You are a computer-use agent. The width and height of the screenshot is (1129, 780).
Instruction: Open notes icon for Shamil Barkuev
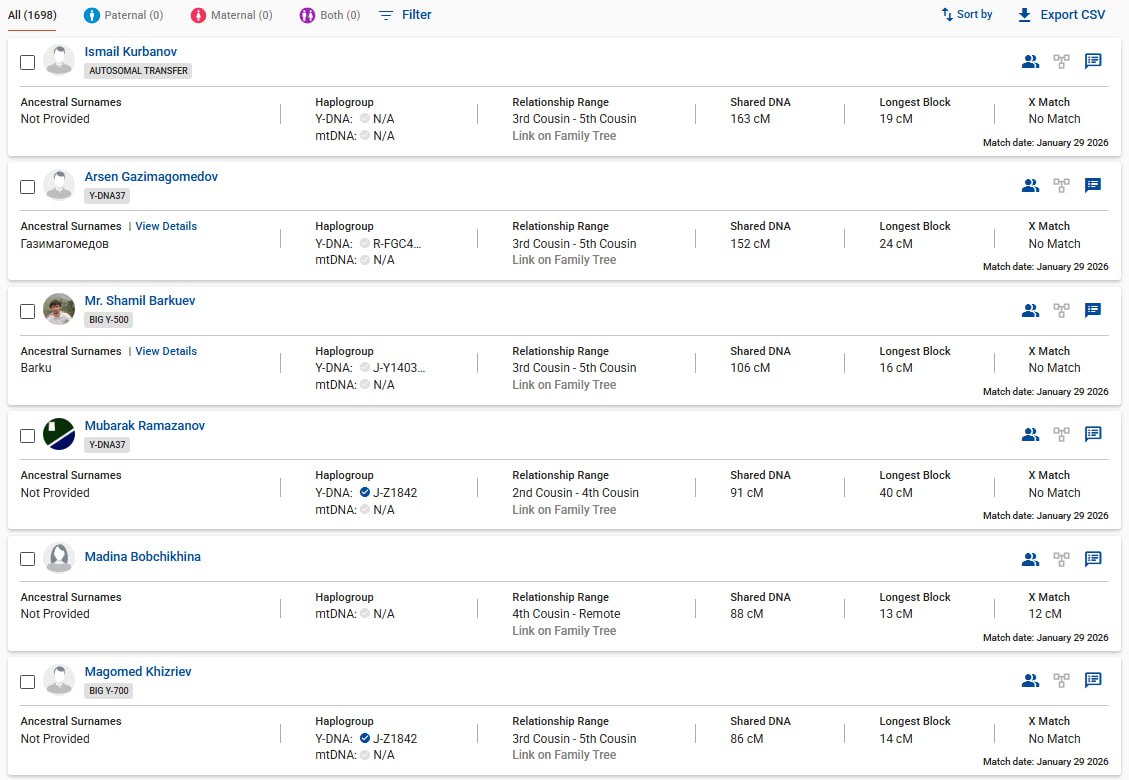pos(1093,310)
